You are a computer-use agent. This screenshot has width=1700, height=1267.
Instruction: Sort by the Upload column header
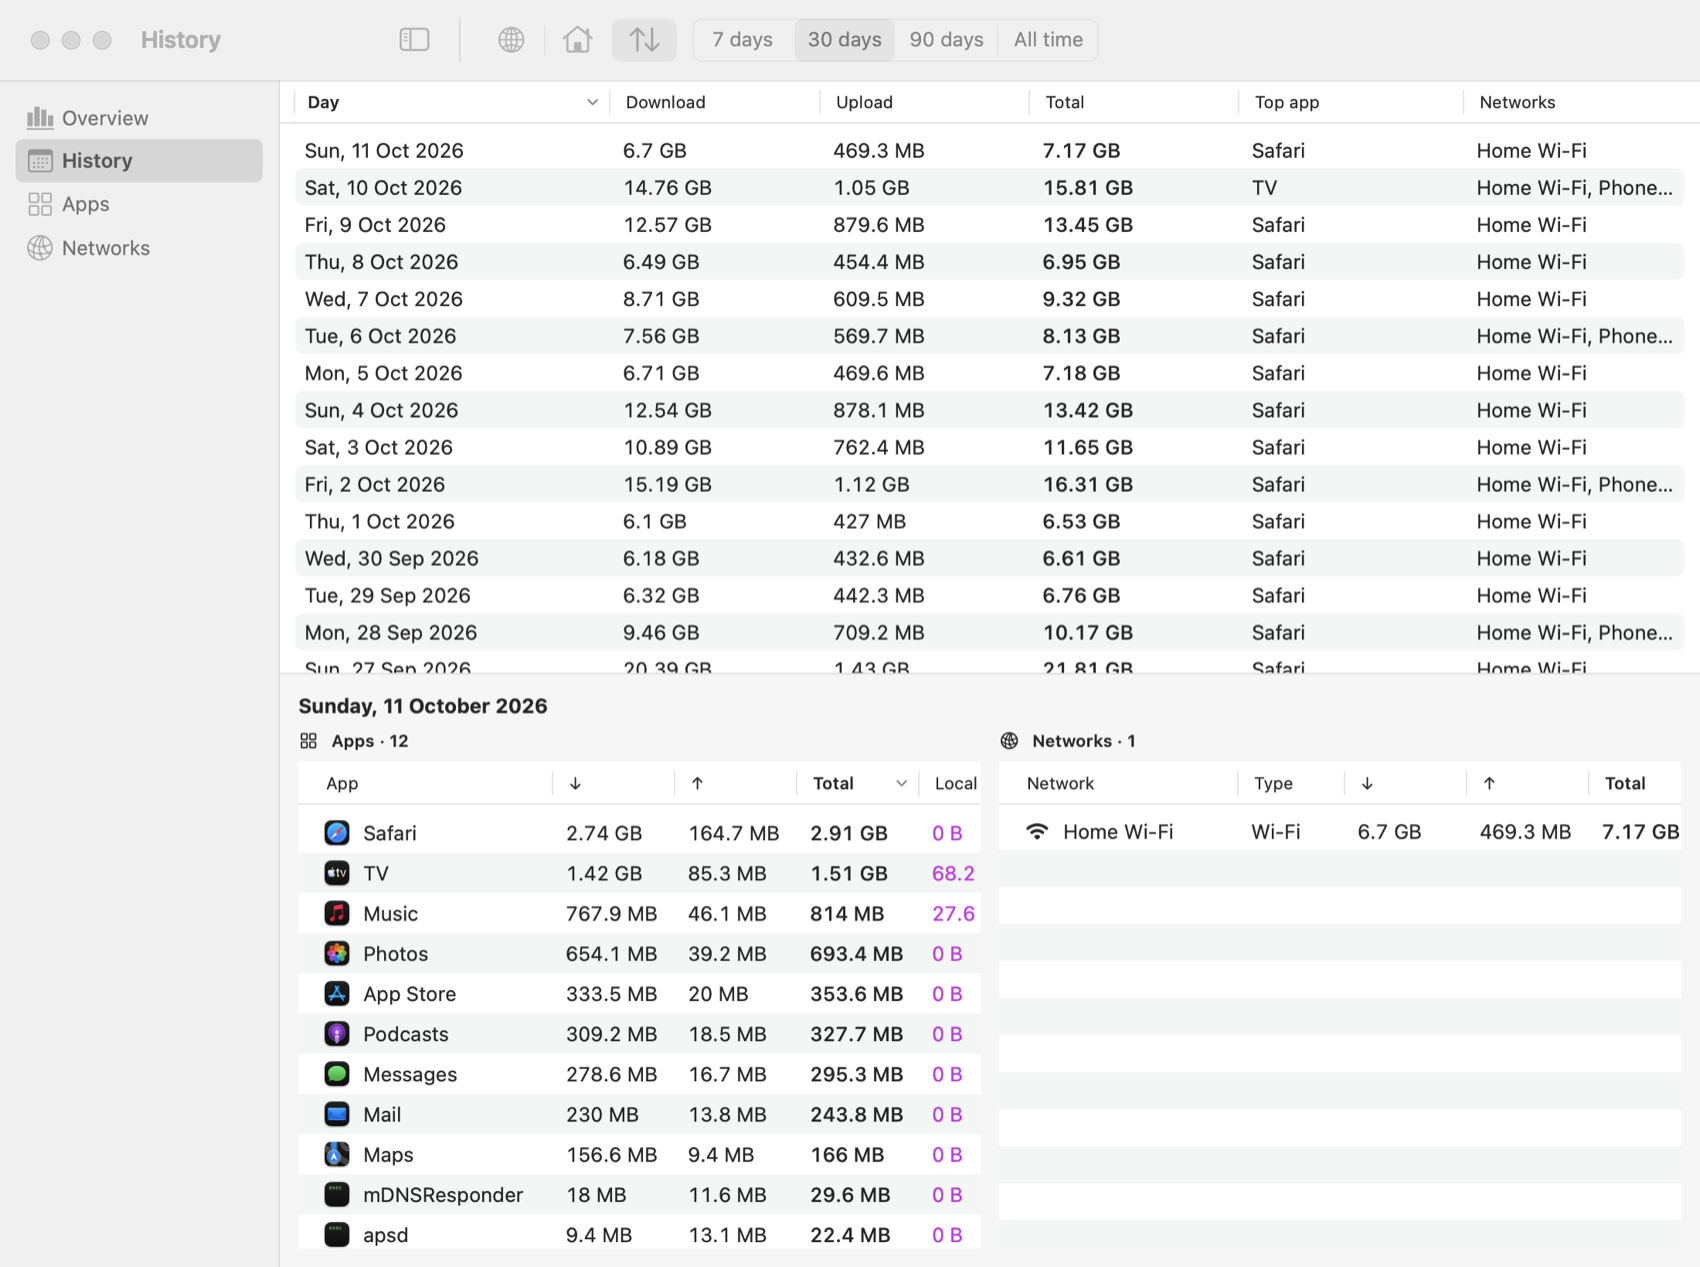pyautogui.click(x=925, y=102)
